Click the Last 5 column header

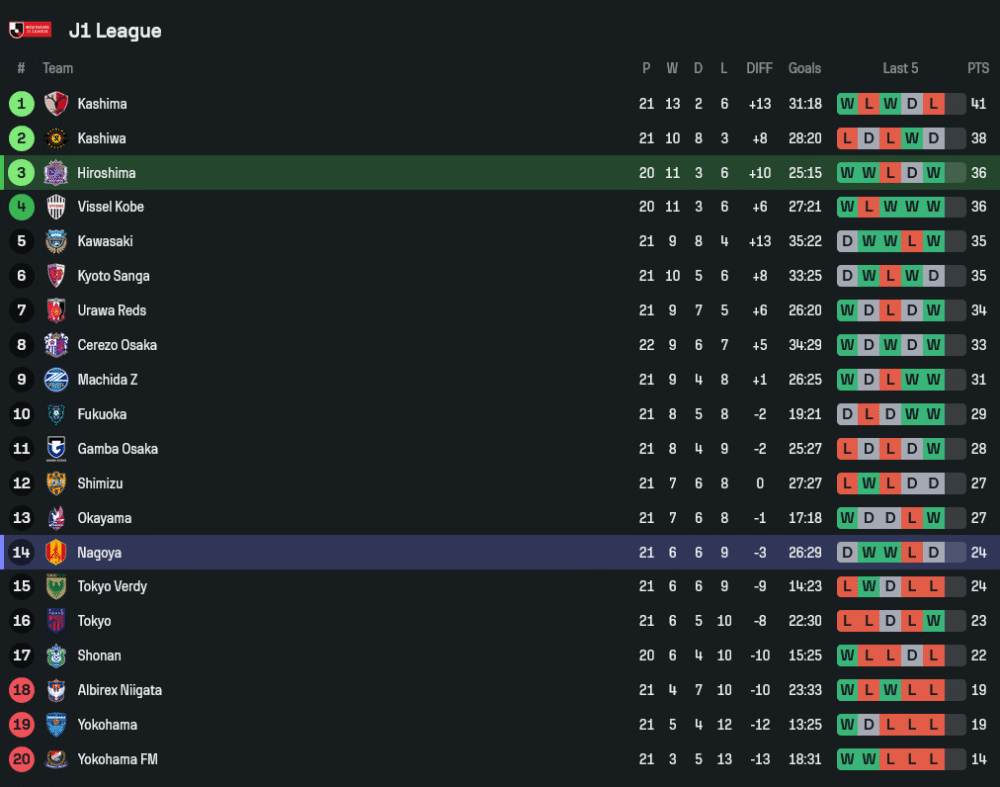point(900,68)
